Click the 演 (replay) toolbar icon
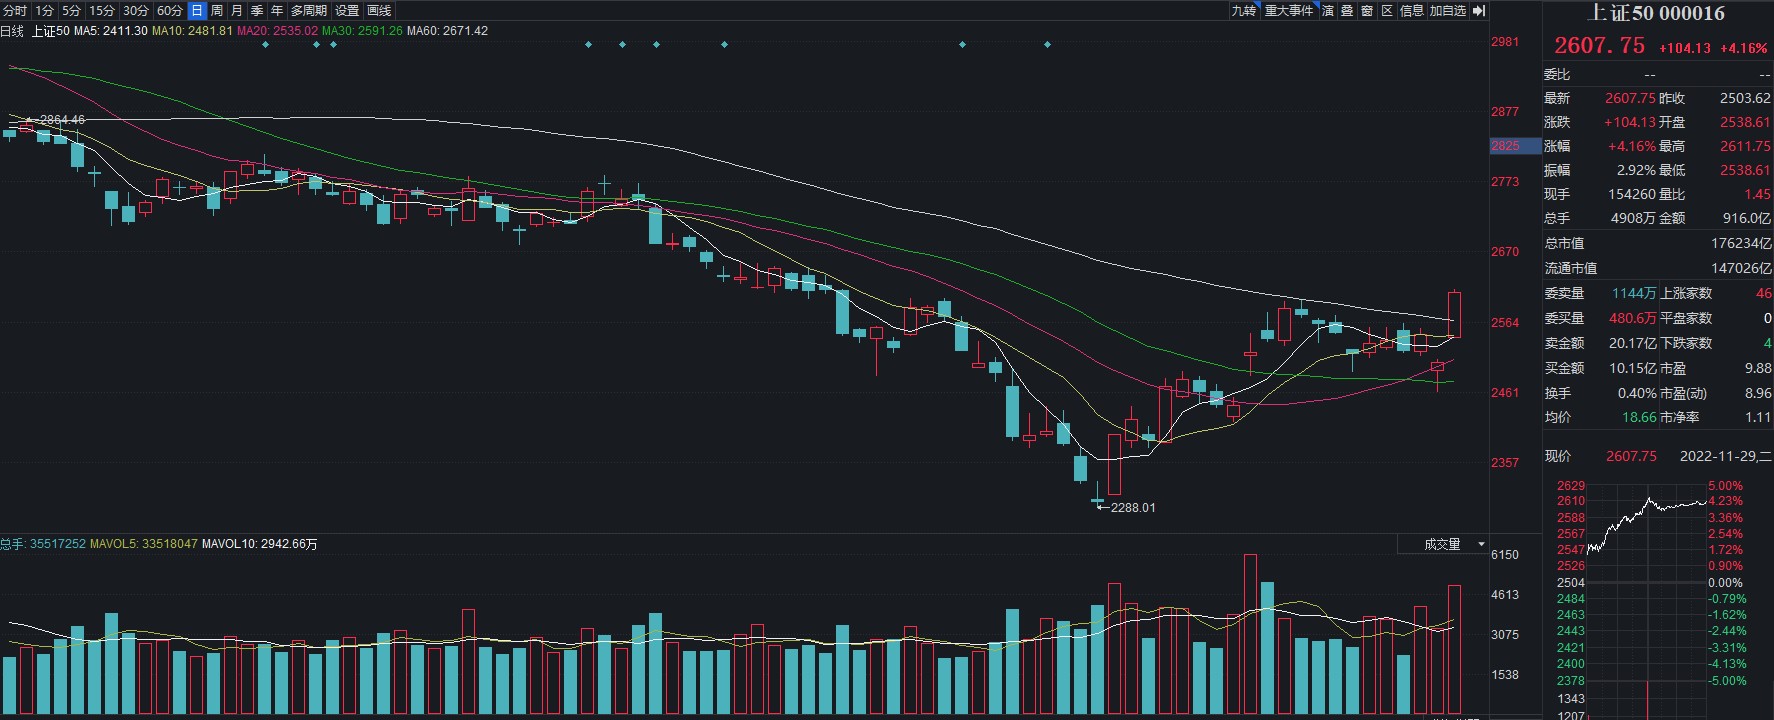Viewport: 1774px width, 720px height. pos(1328,11)
